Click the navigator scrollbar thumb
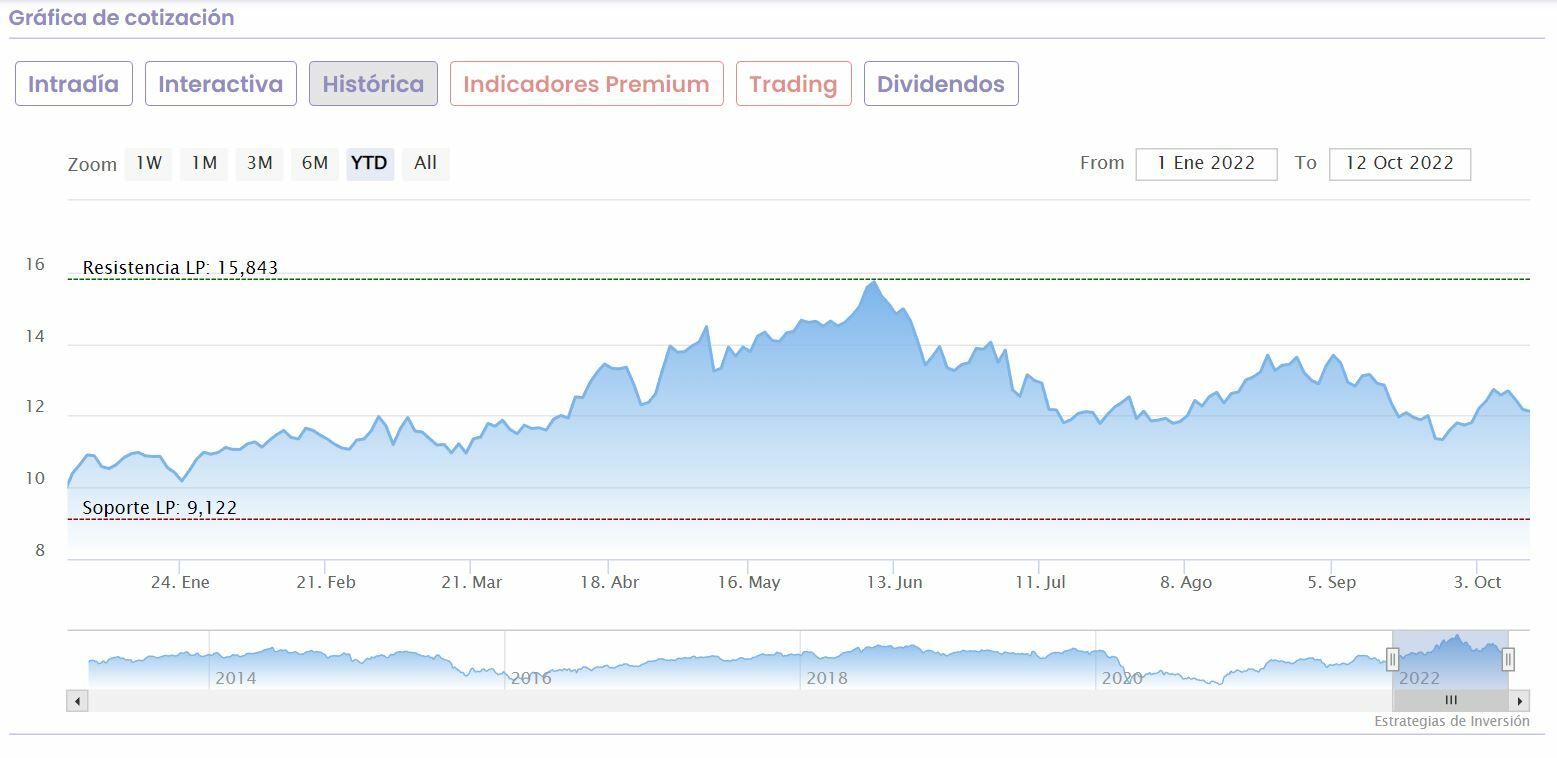This screenshot has width=1557, height=758. [x=1450, y=701]
